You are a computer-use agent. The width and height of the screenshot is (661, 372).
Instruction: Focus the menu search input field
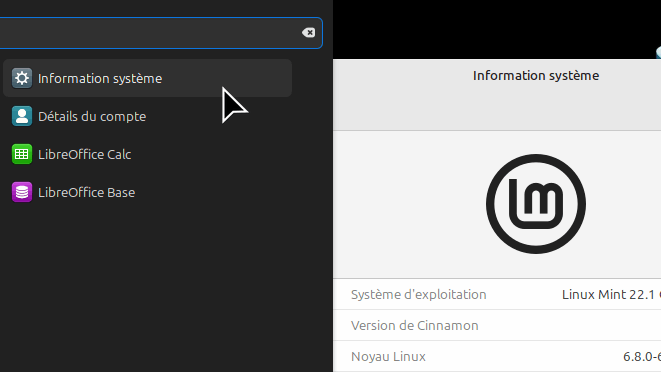160,33
